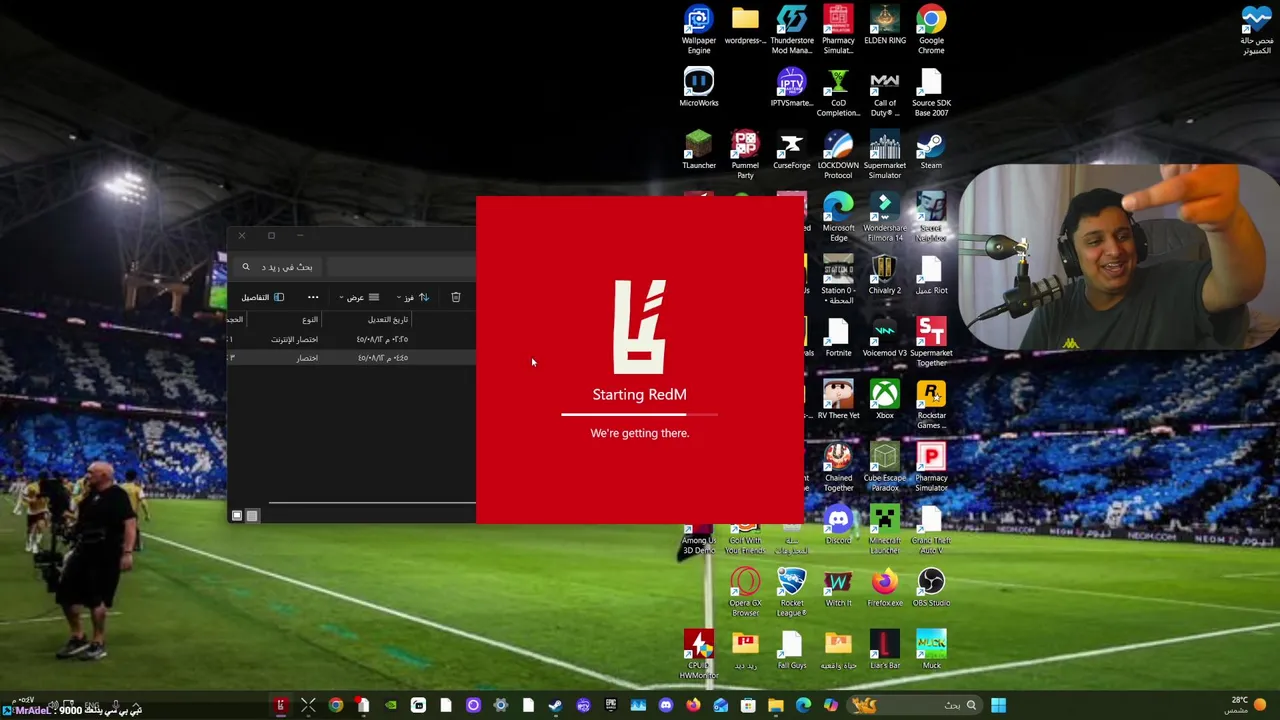The image size is (1280, 720).
Task: Launch Wondershare Filmora 14 shortcut
Action: [885, 216]
